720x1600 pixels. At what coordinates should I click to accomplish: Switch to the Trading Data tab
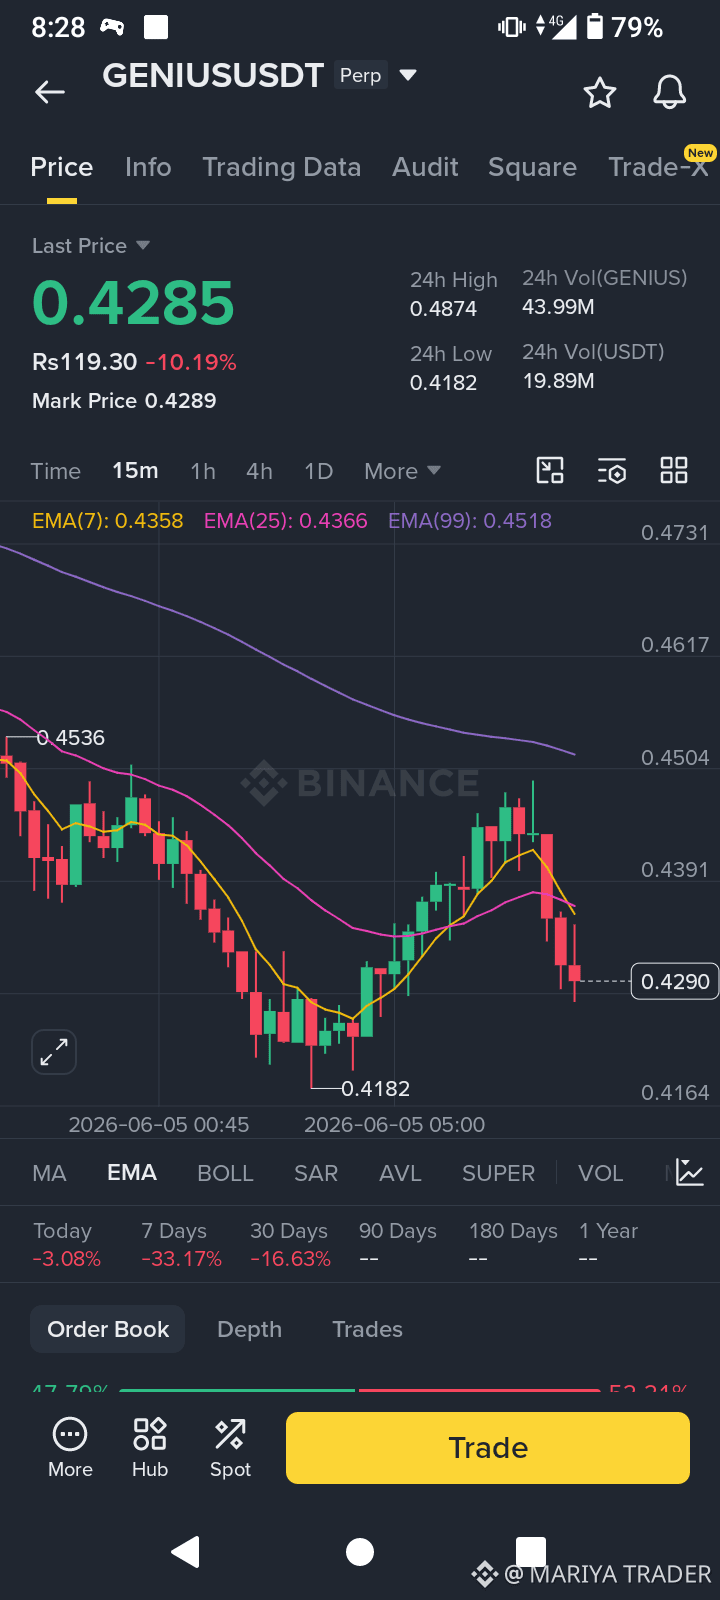point(282,167)
